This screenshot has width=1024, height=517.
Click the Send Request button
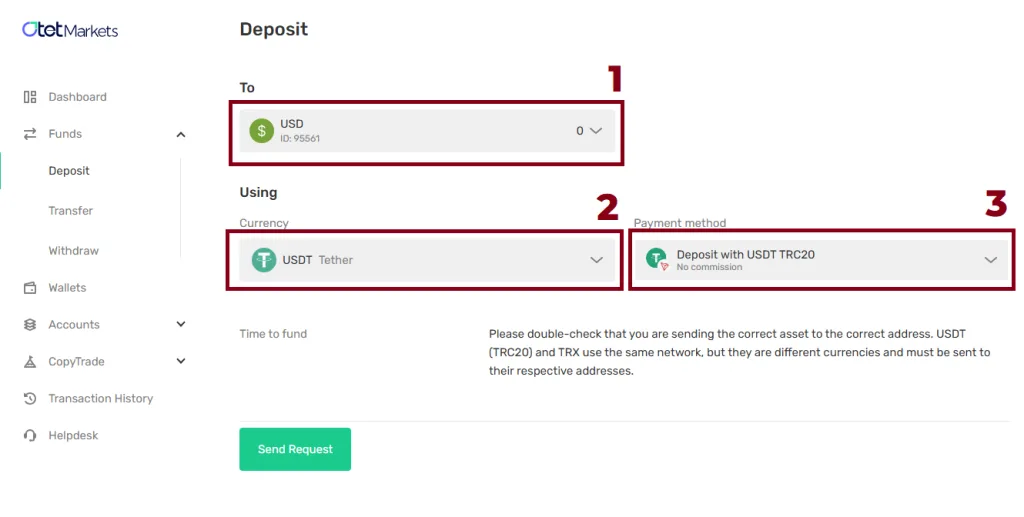295,449
